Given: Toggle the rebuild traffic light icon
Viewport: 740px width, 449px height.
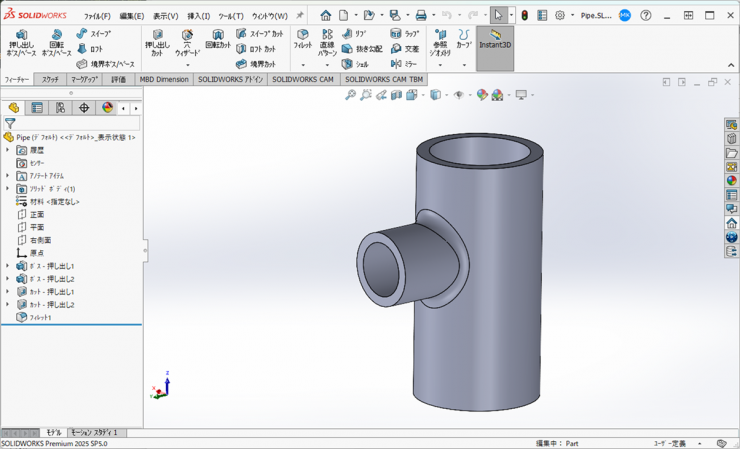Looking at the screenshot, I should tap(524, 16).
